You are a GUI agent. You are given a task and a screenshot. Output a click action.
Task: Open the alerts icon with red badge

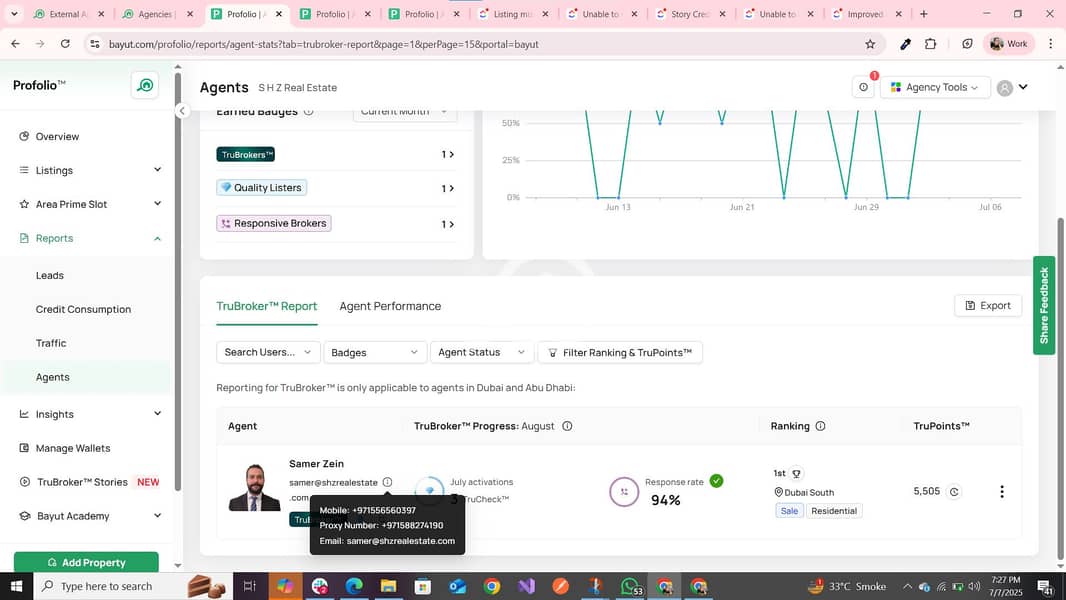point(864,86)
